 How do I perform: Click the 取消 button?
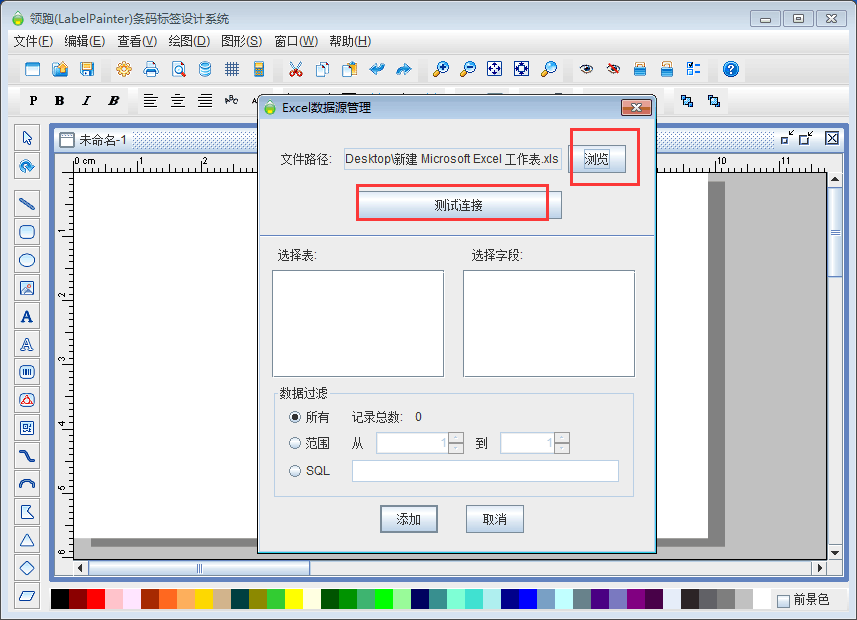tap(495, 519)
